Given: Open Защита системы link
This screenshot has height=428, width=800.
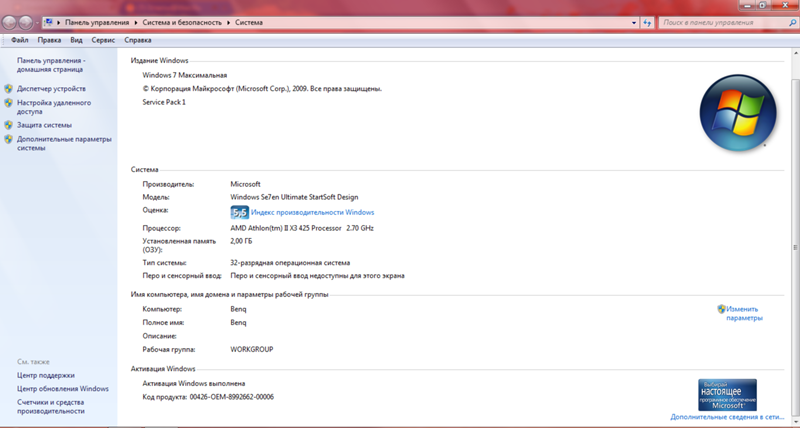Looking at the screenshot, I should click(x=44, y=125).
